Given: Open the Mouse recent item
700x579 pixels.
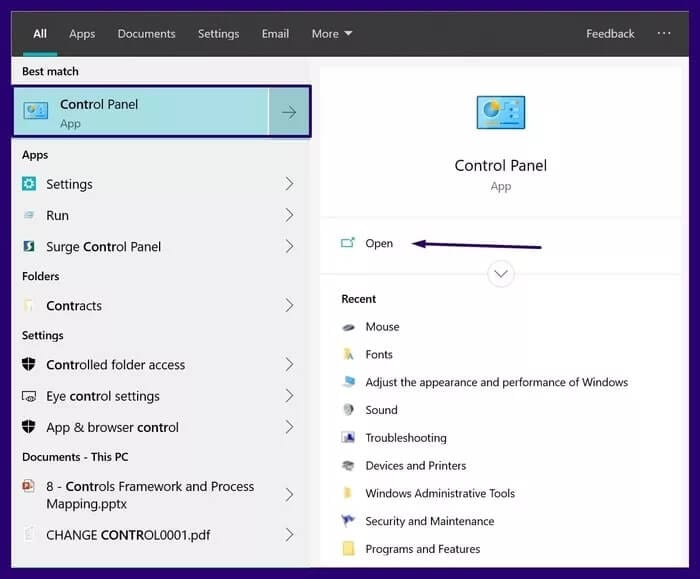Looking at the screenshot, I should (382, 327).
